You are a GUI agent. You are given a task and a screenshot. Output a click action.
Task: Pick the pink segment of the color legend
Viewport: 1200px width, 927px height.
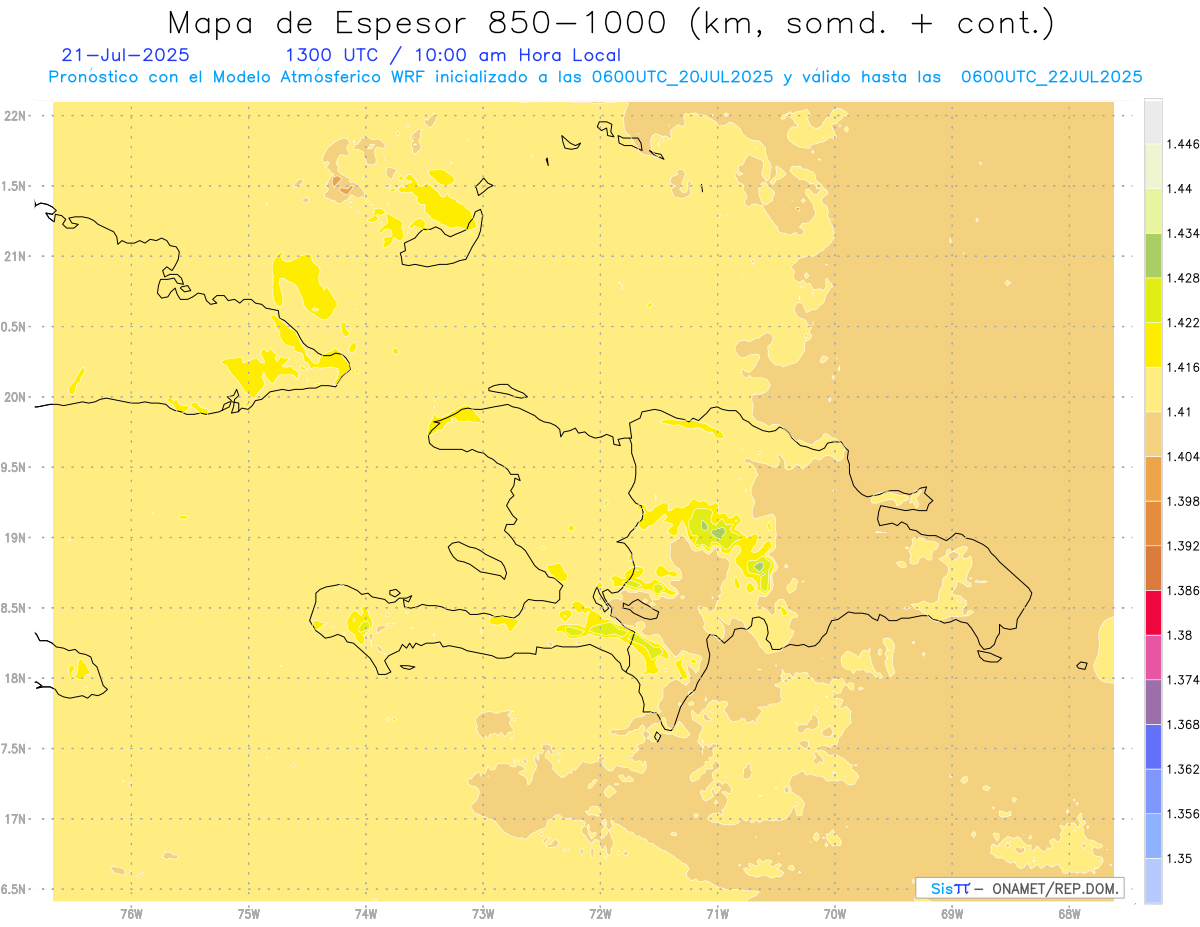1153,656
